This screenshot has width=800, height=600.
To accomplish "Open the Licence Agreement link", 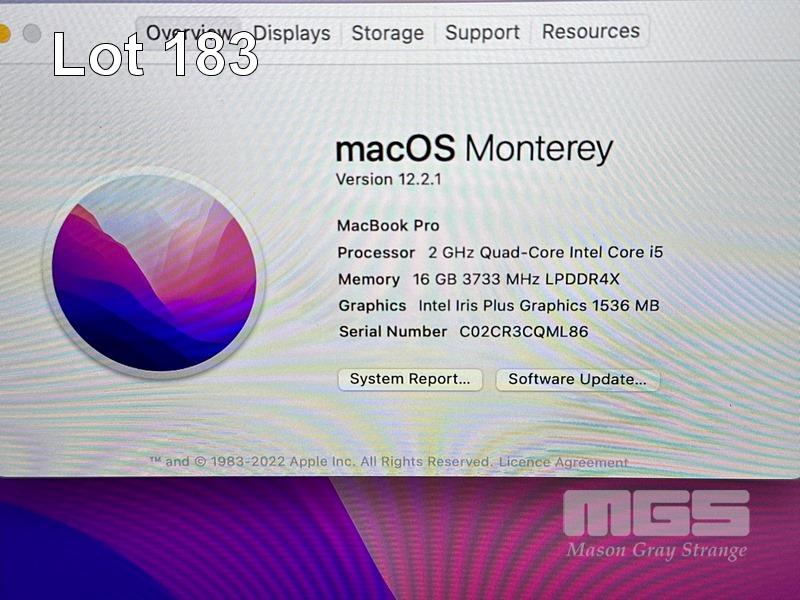I will click(563, 462).
